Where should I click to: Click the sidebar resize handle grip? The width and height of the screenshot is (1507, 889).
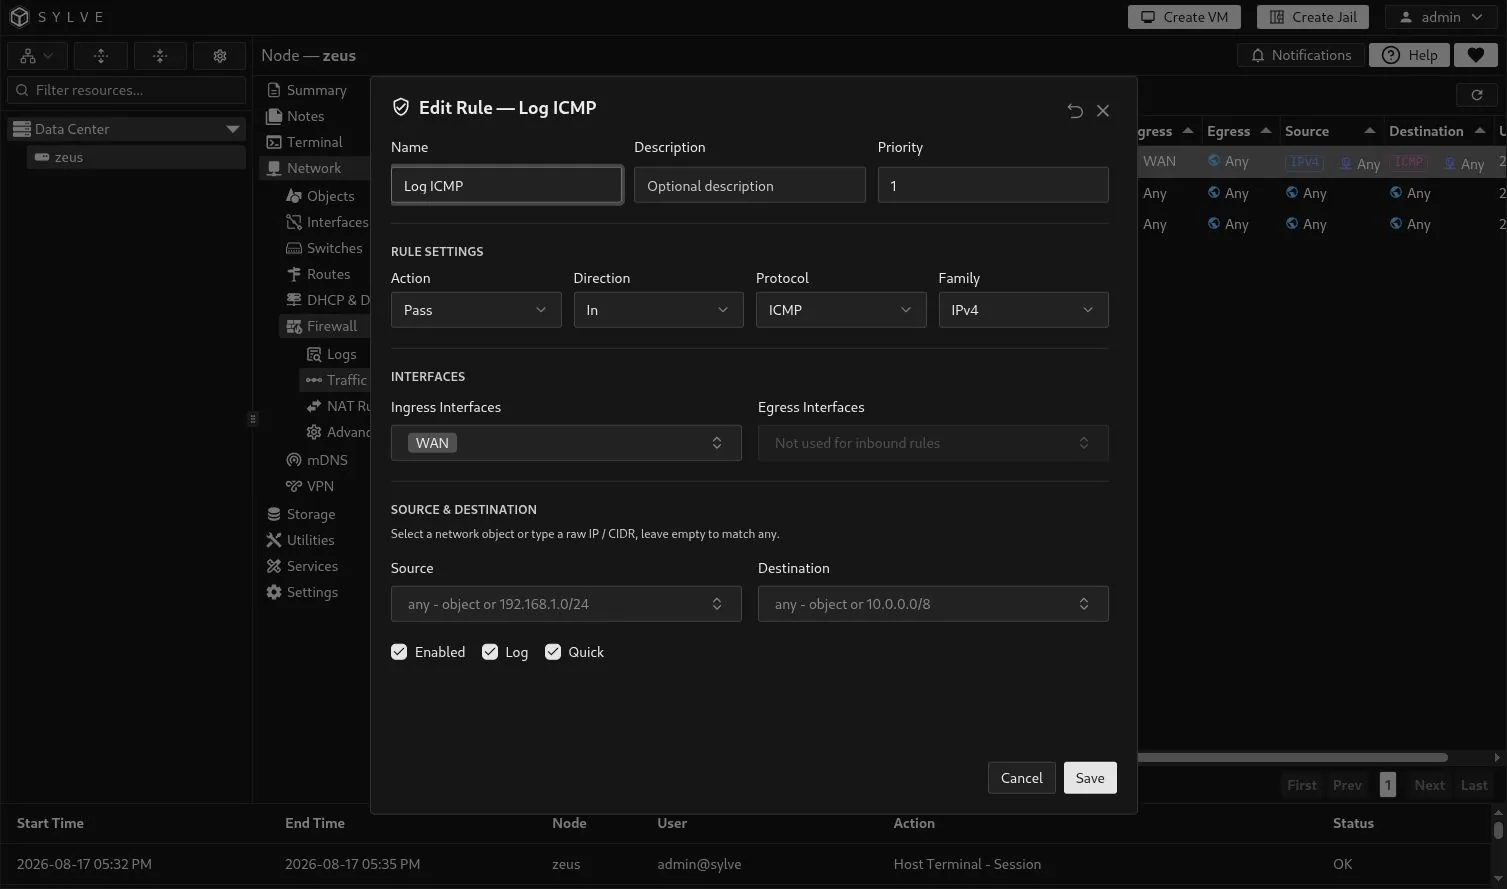point(252,419)
